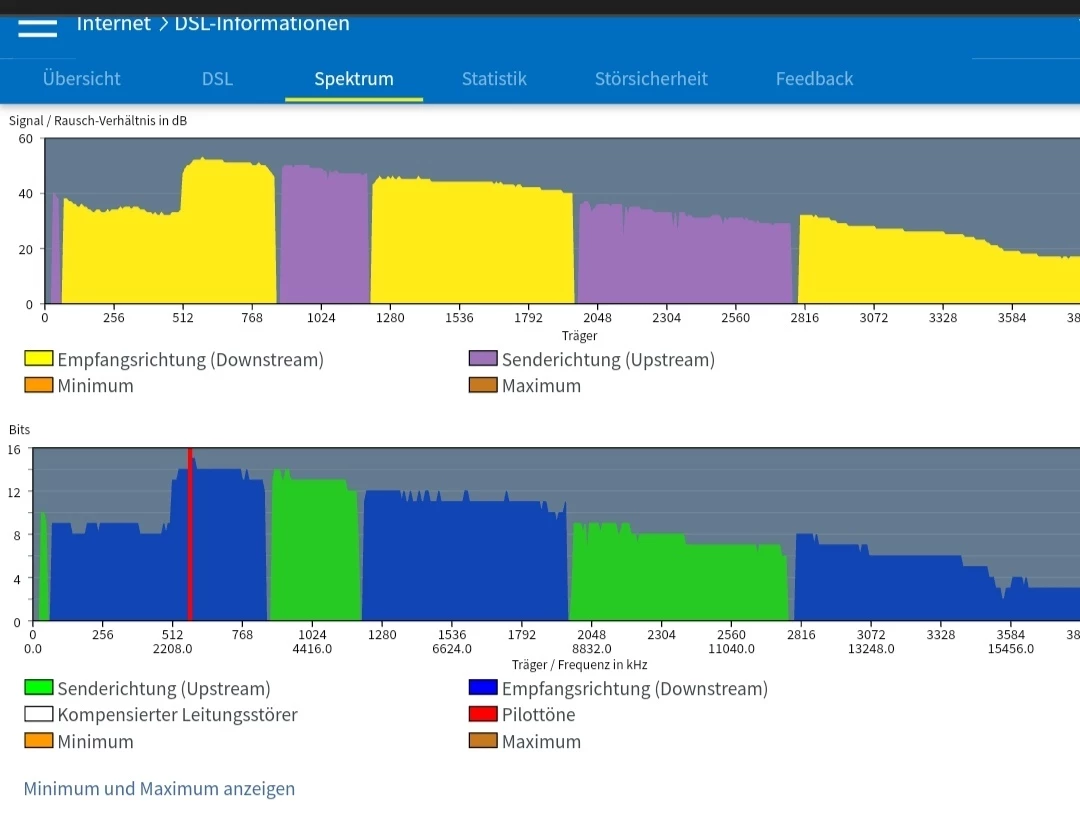Viewport: 1080px width, 817px height.
Task: Click the green Senderichtung (Upstream) swatch
Action: pos(39,687)
